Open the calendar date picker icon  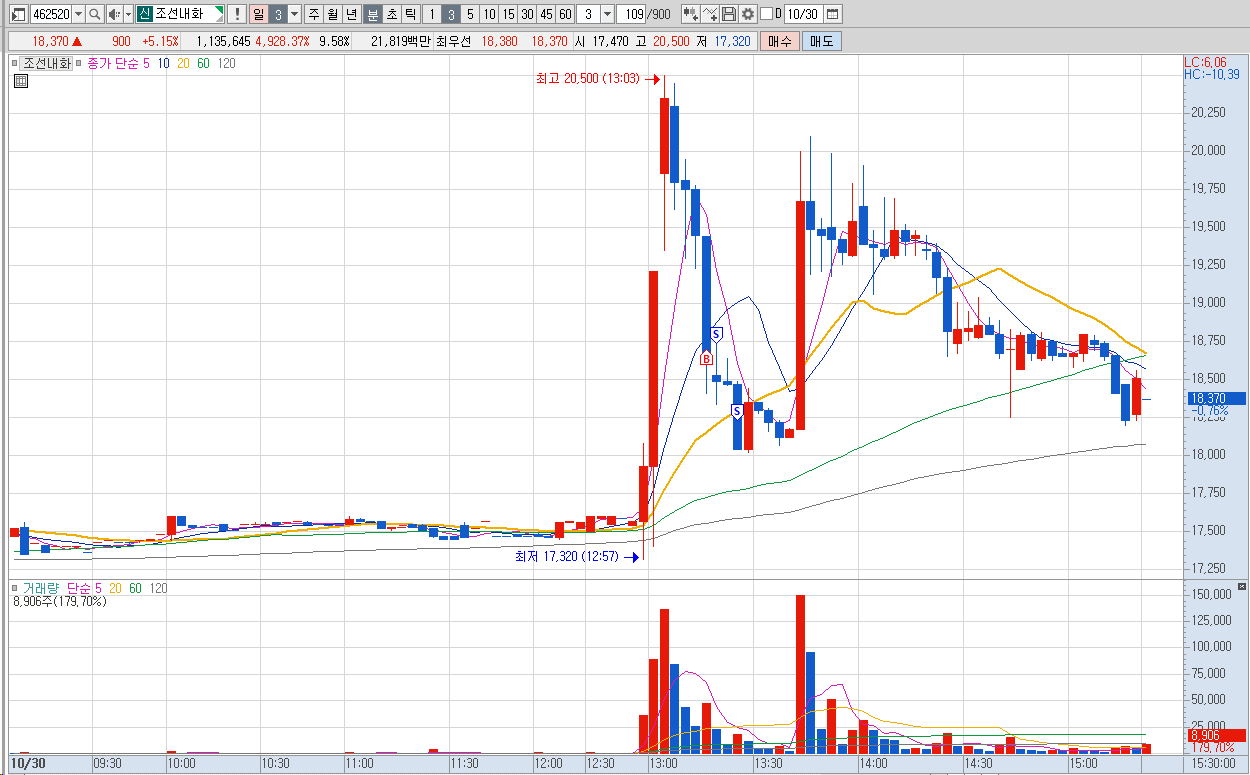[833, 14]
